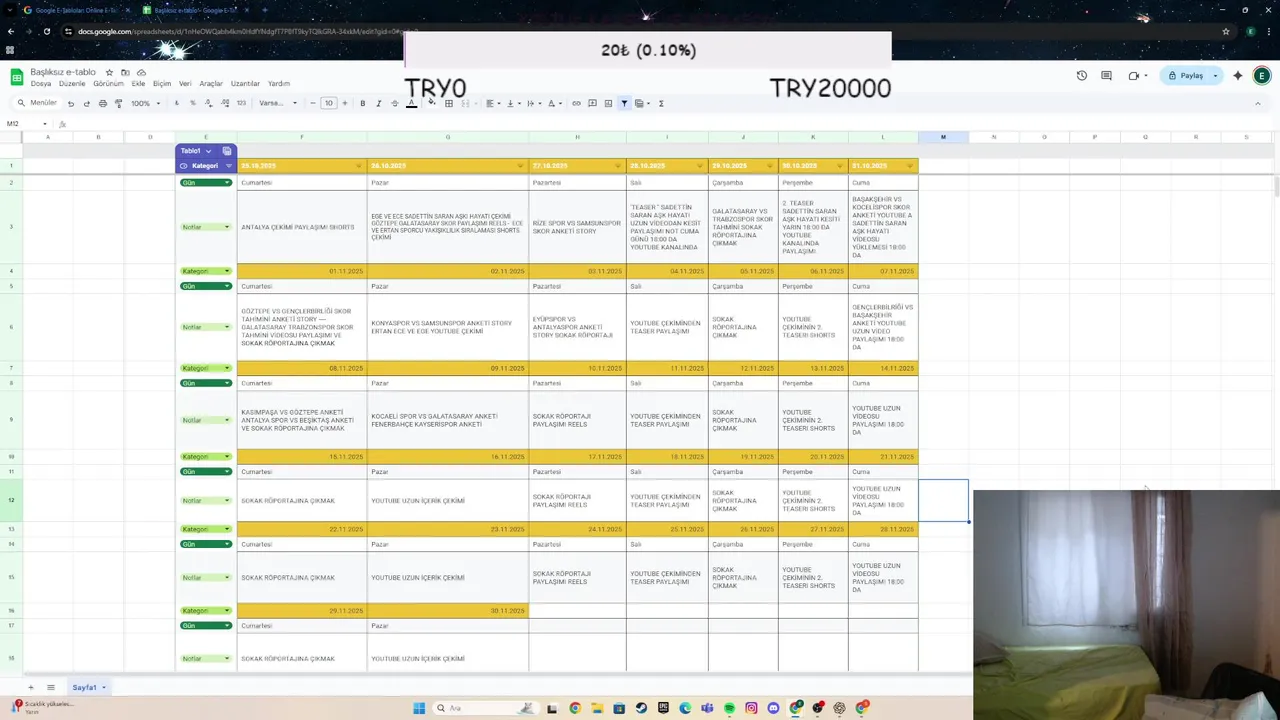Open the Kategori column header dropdown
The height and width of the screenshot is (720, 1280).
tap(228, 166)
